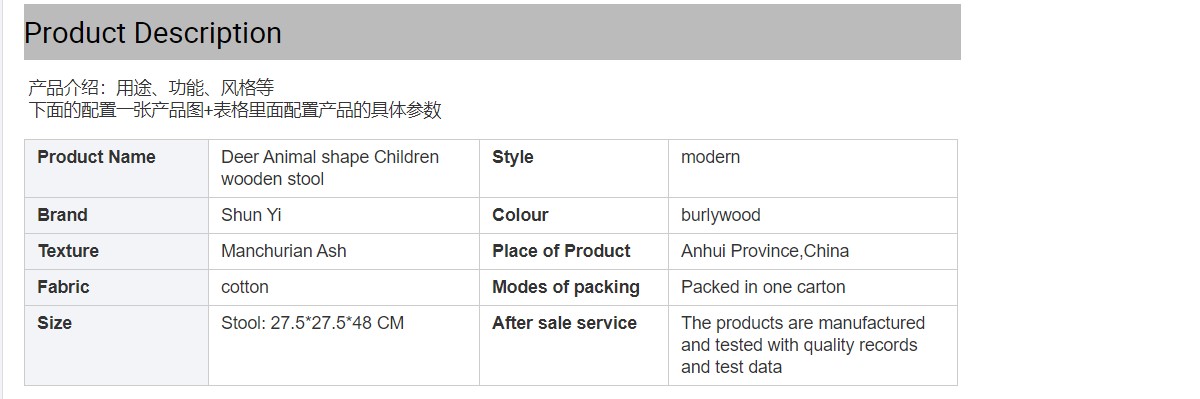
Task: Select the Place of Product label
Action: pyautogui.click(x=561, y=251)
